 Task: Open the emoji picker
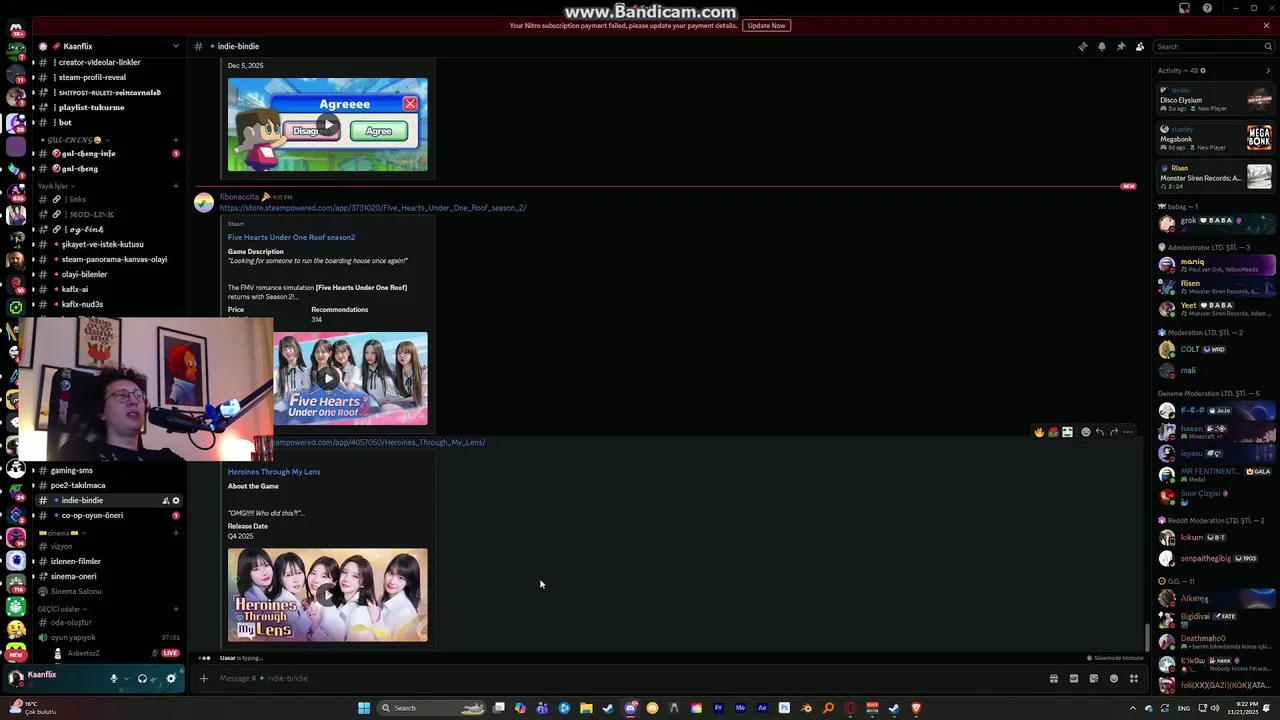(1114, 678)
